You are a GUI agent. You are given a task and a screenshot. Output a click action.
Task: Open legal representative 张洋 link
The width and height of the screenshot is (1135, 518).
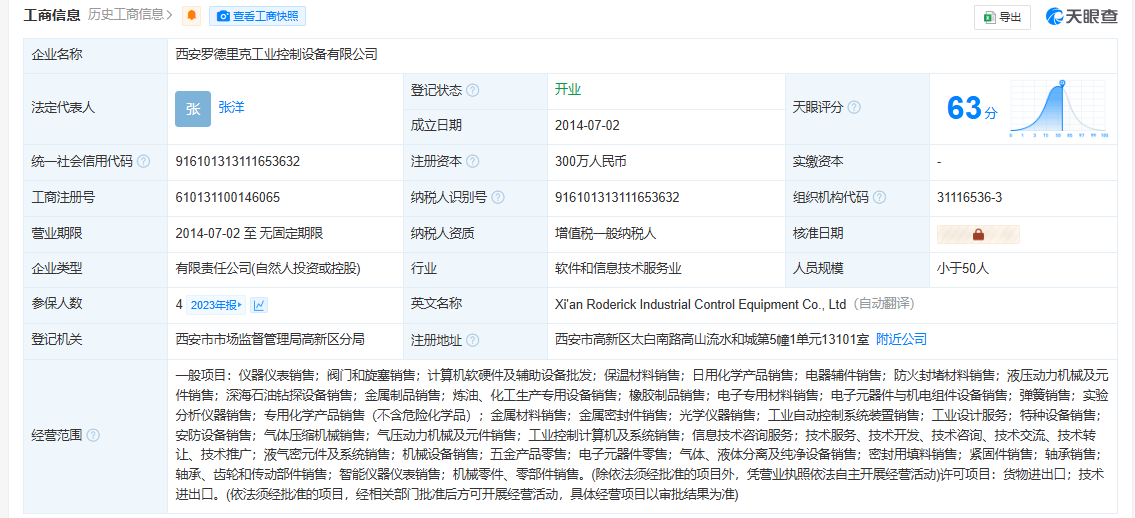pos(231,107)
